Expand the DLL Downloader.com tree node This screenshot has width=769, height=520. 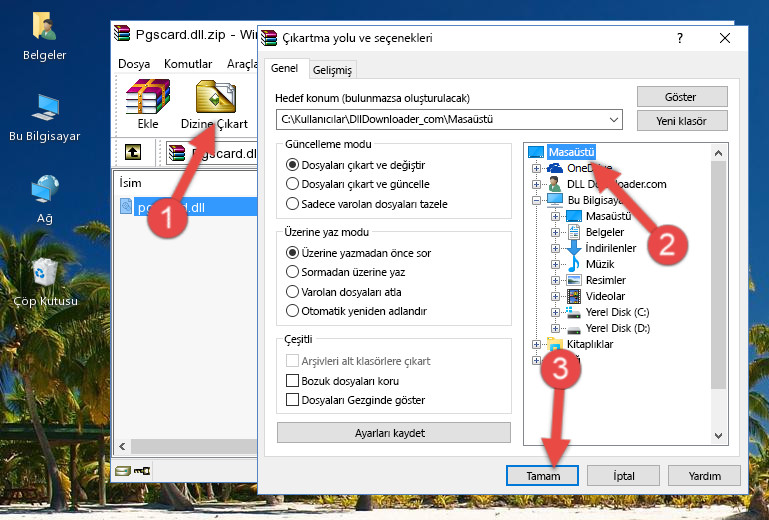coord(536,184)
